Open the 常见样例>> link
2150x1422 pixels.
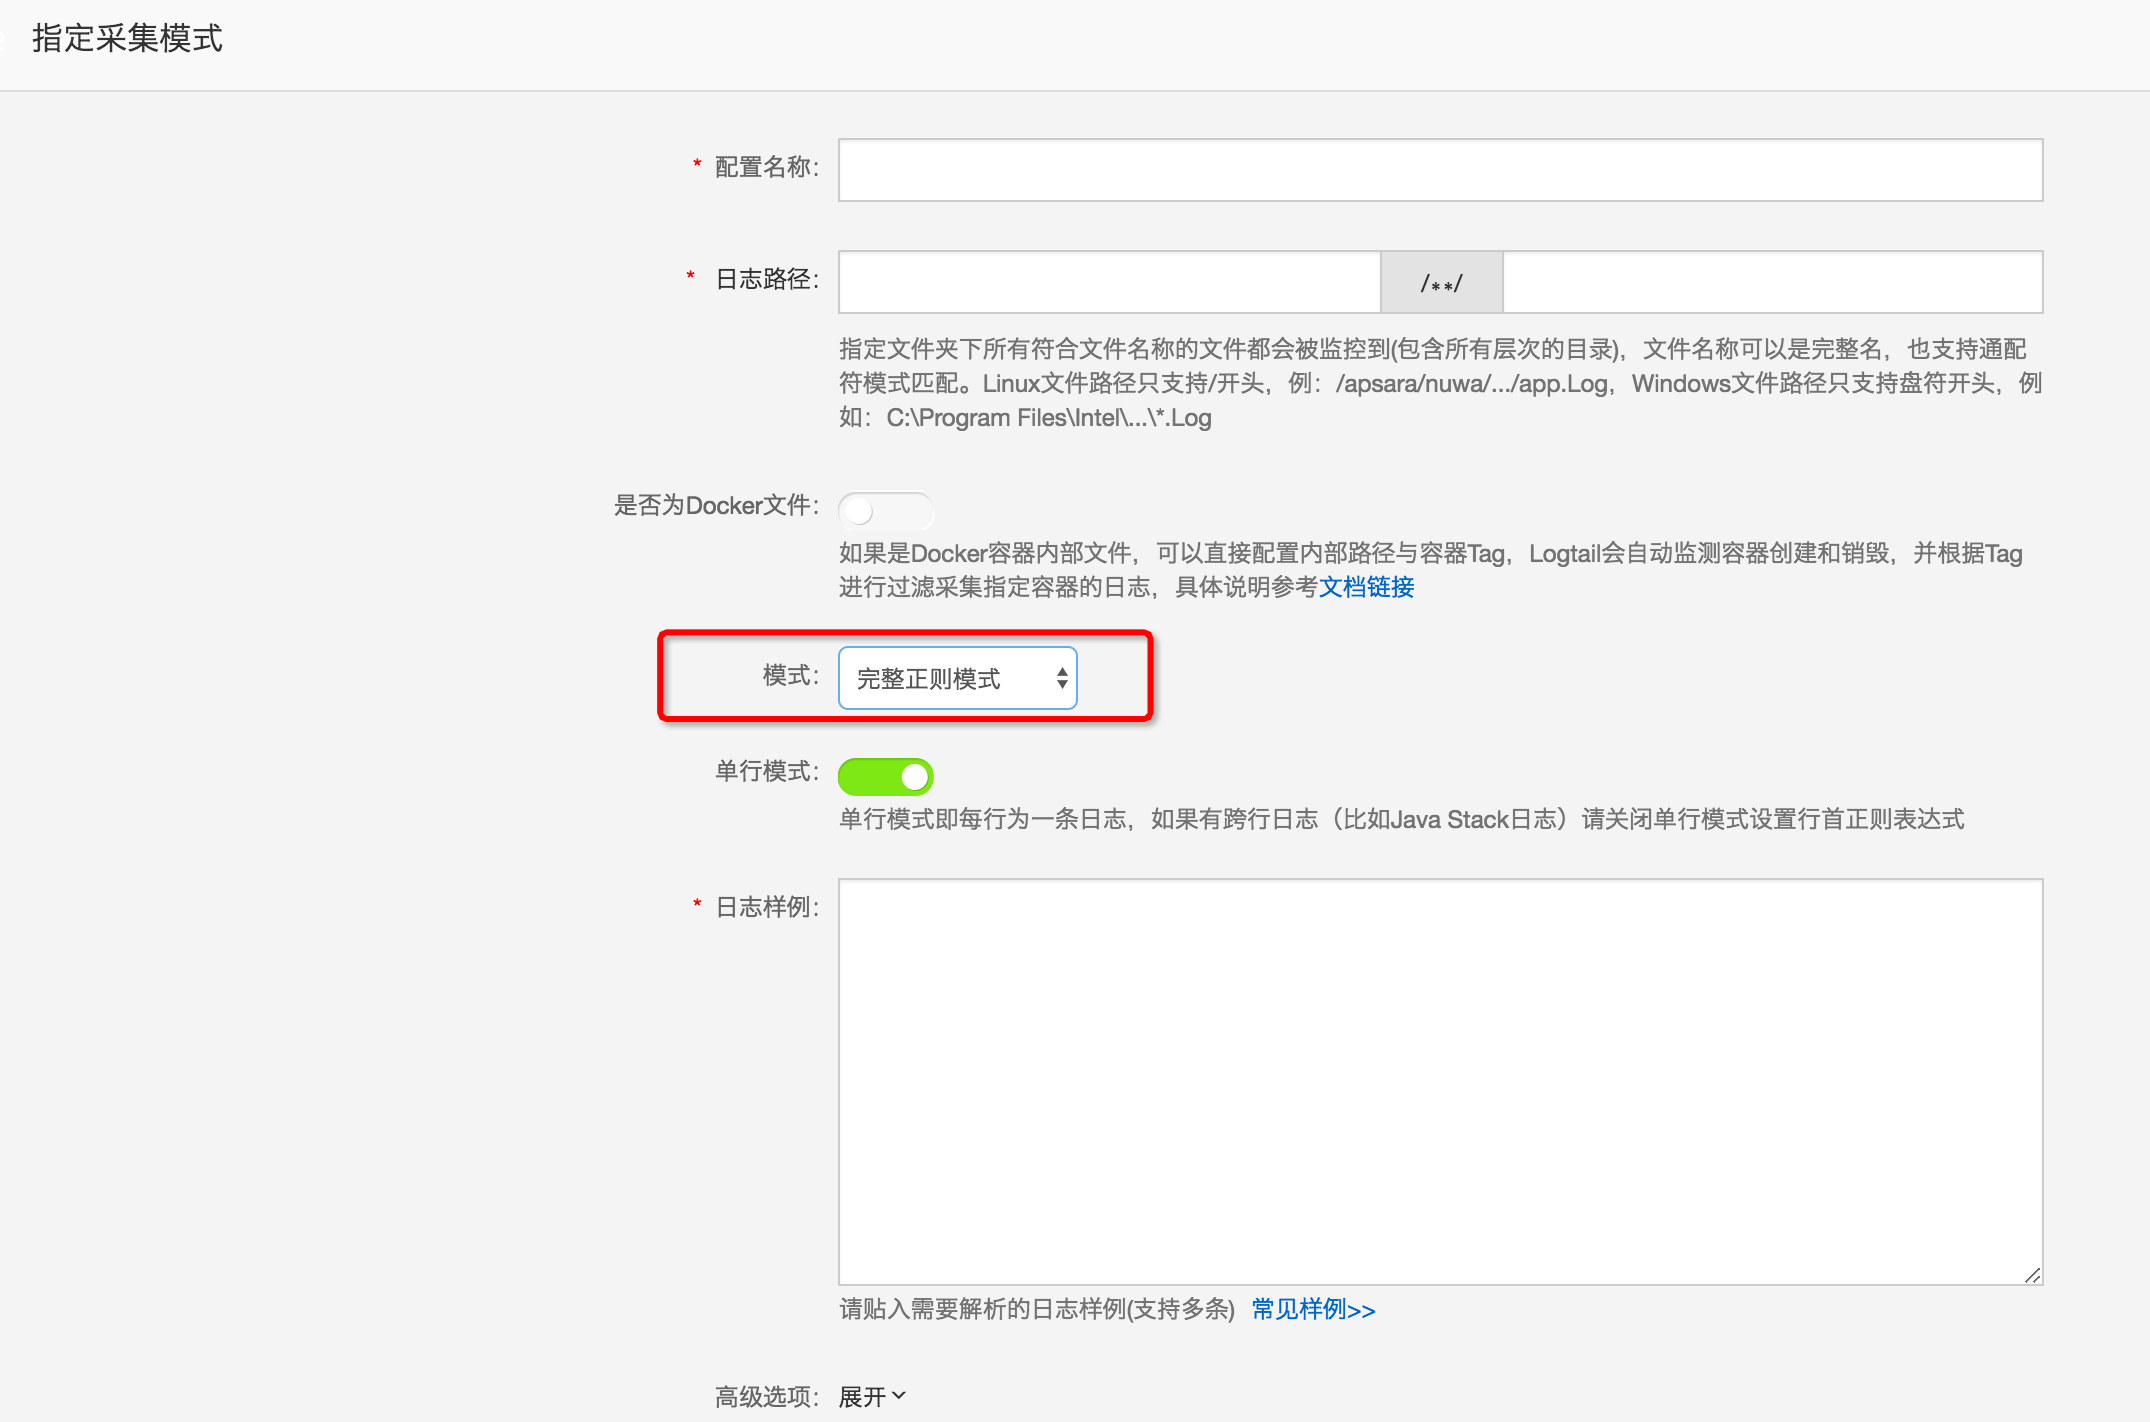pos(1313,1309)
